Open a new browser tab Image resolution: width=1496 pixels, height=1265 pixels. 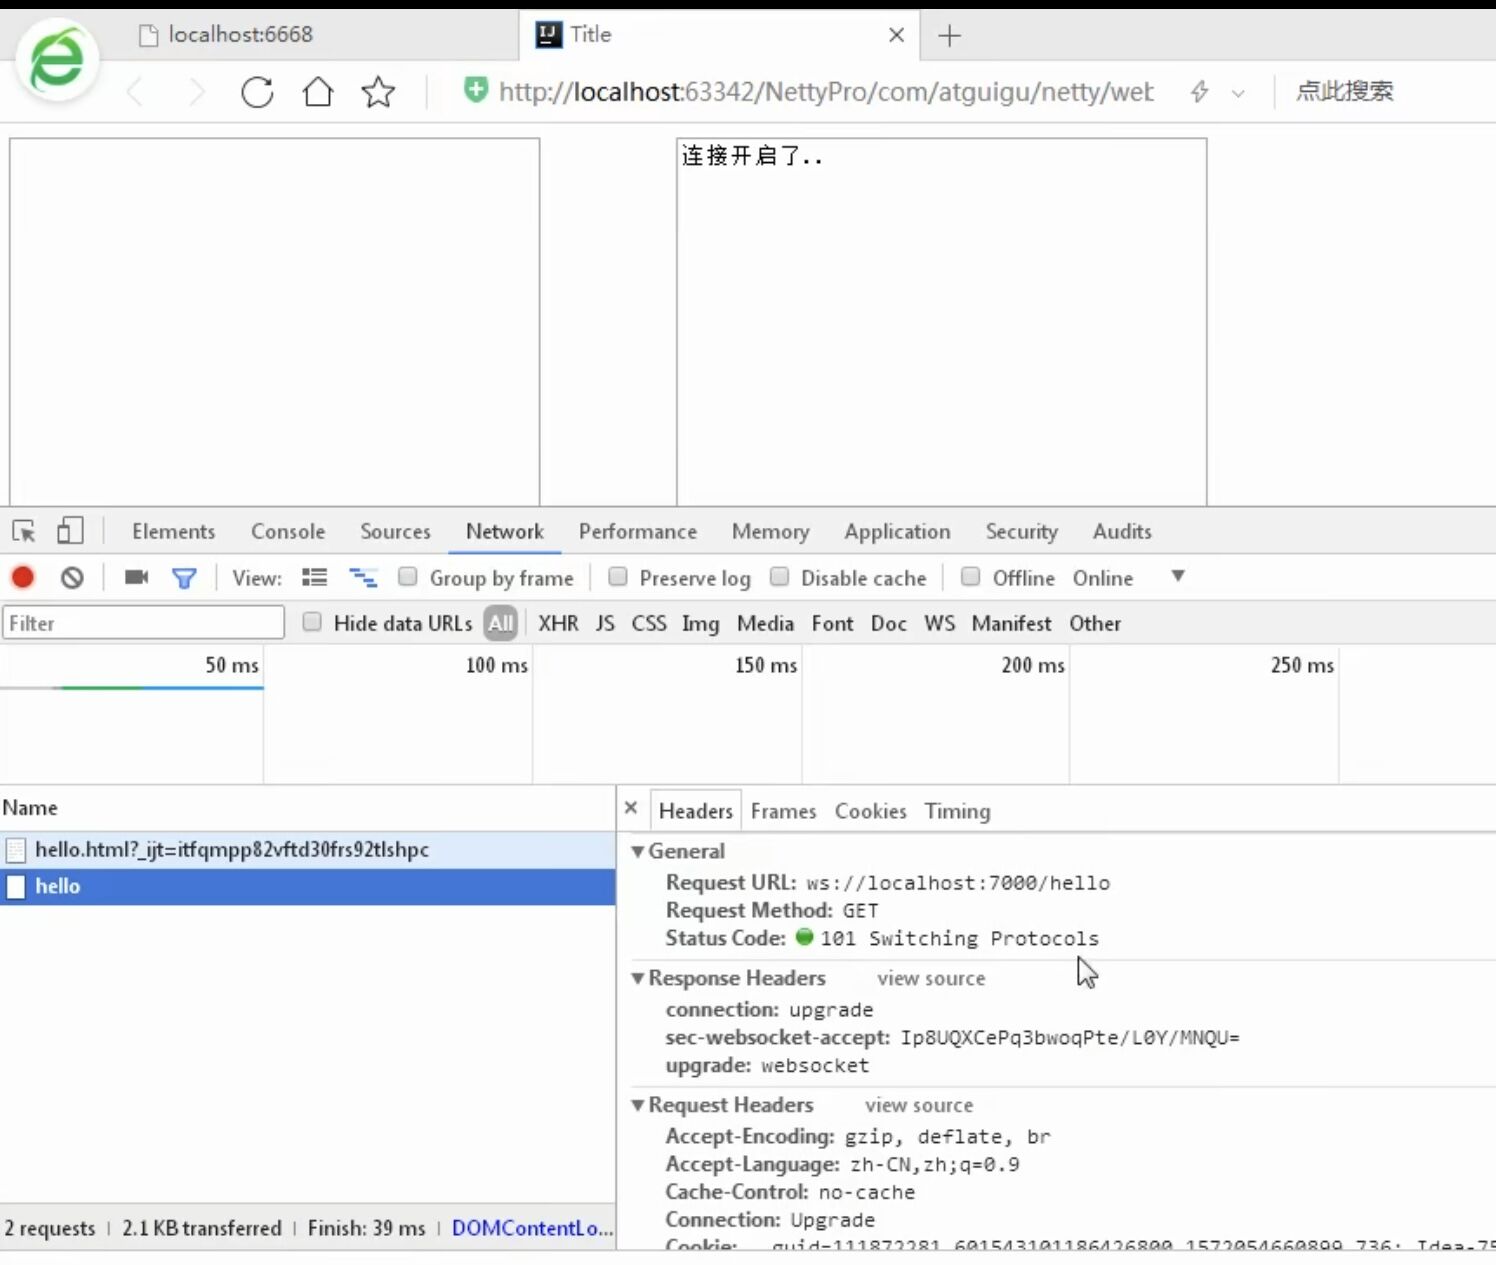[x=949, y=36]
